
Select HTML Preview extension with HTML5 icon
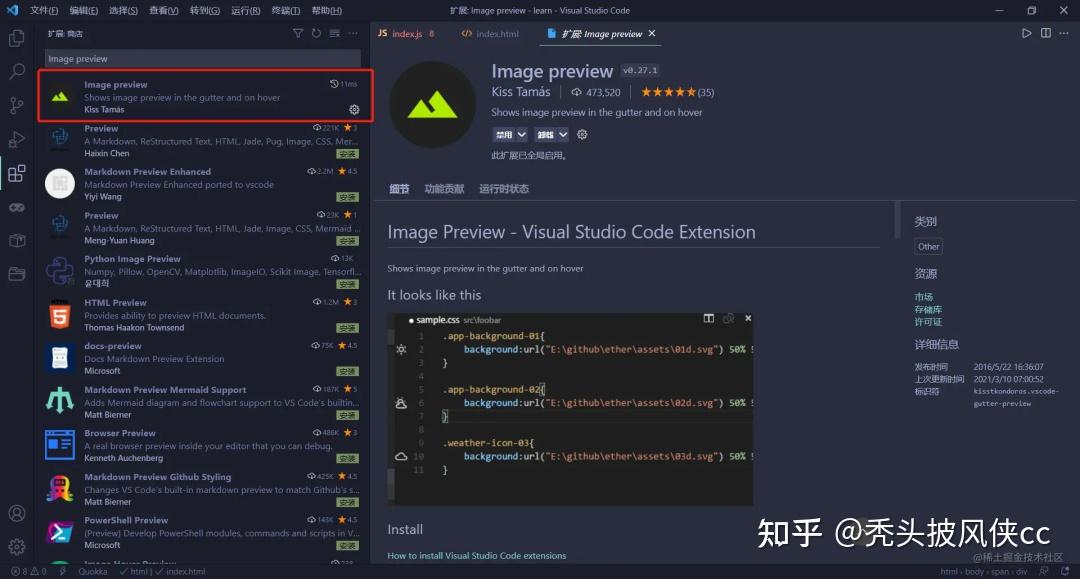click(x=203, y=315)
